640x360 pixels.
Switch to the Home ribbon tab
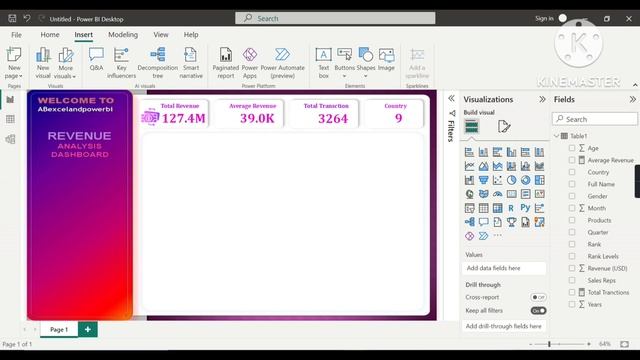(x=50, y=35)
